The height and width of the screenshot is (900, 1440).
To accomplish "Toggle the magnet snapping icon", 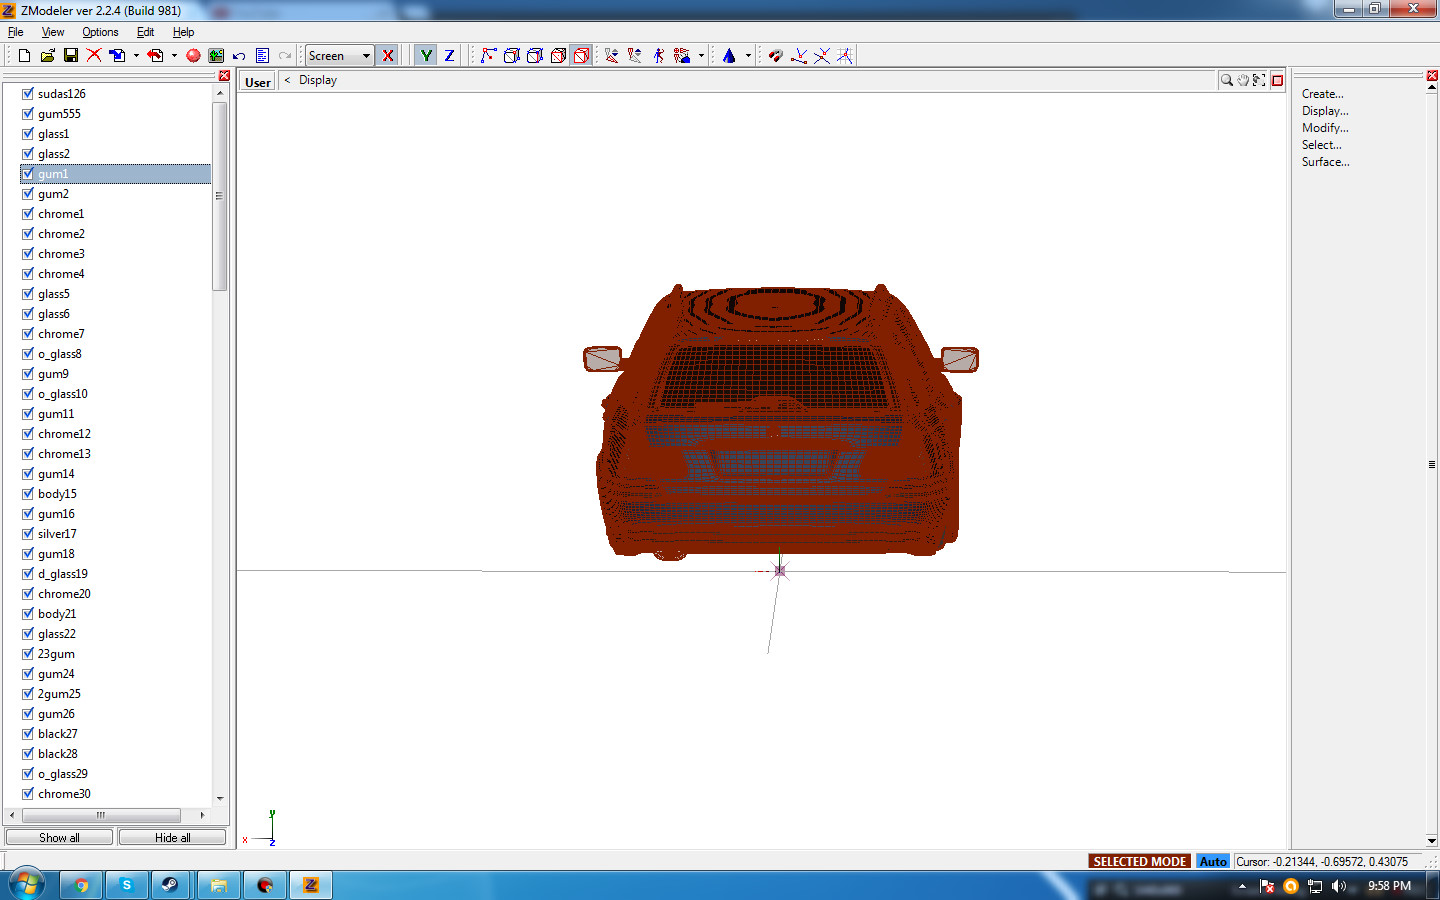I will (x=775, y=56).
